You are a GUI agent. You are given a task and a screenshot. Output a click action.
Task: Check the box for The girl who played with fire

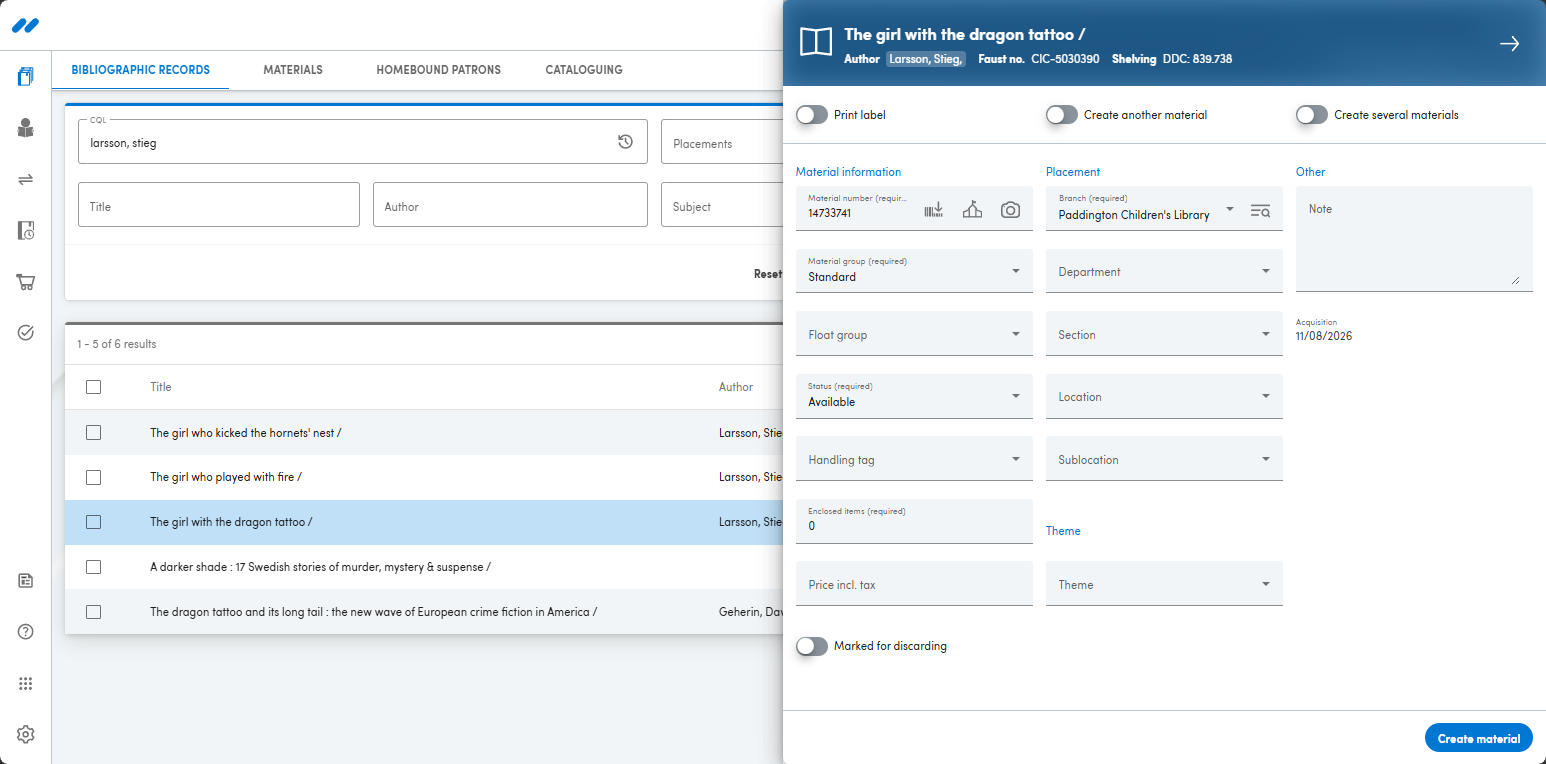click(x=93, y=477)
